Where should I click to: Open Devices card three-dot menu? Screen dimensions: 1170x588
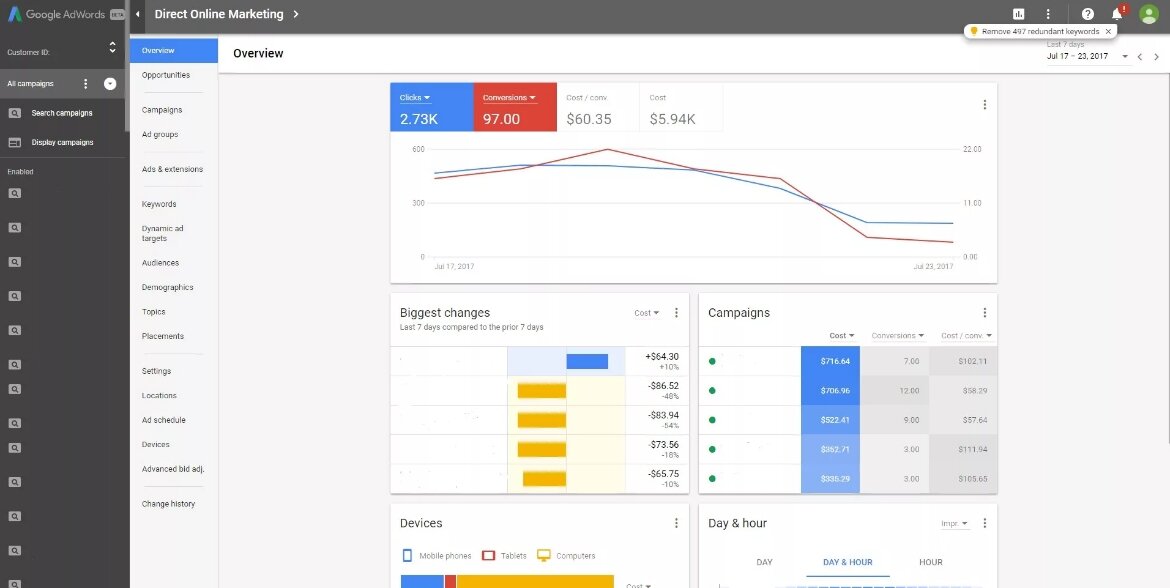677,524
